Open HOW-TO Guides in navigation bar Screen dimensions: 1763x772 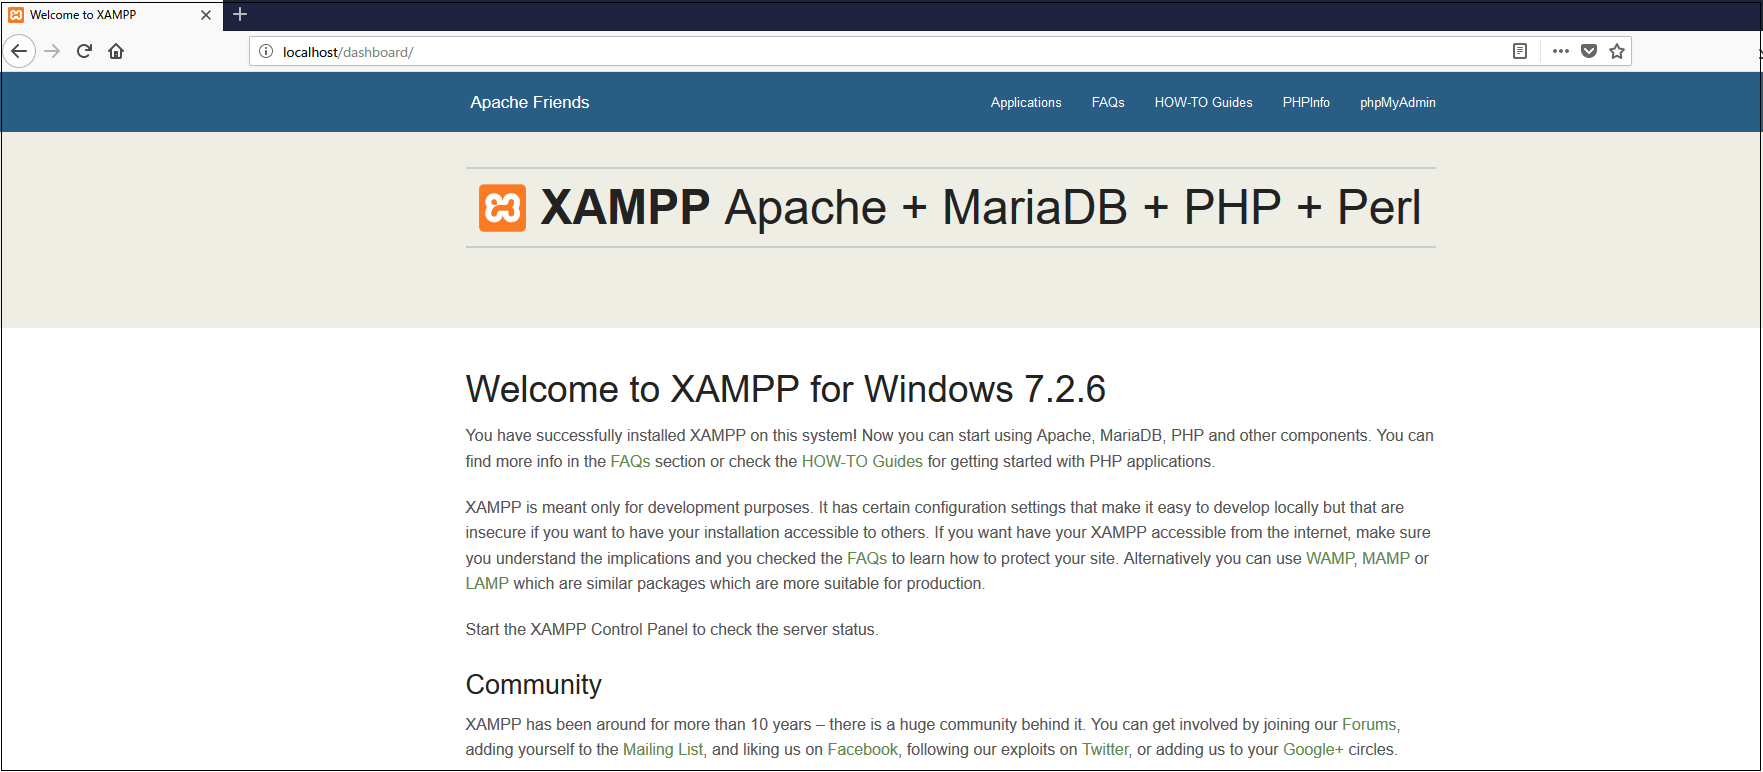point(1203,102)
